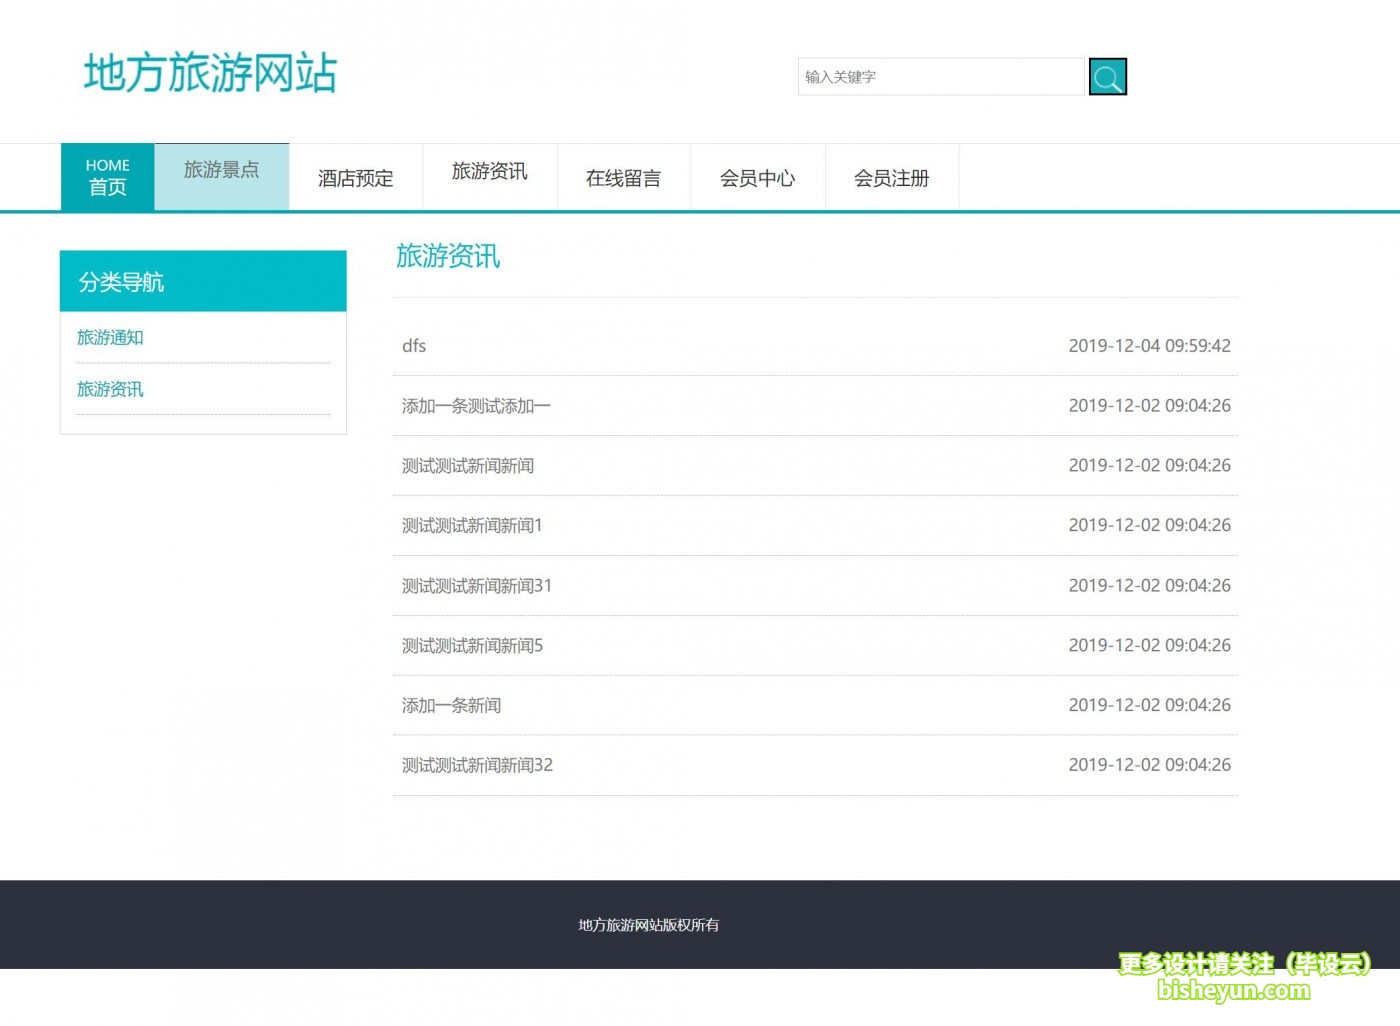The height and width of the screenshot is (1026, 1400).
Task: Open the article 添加一条新闻
Action: [452, 705]
